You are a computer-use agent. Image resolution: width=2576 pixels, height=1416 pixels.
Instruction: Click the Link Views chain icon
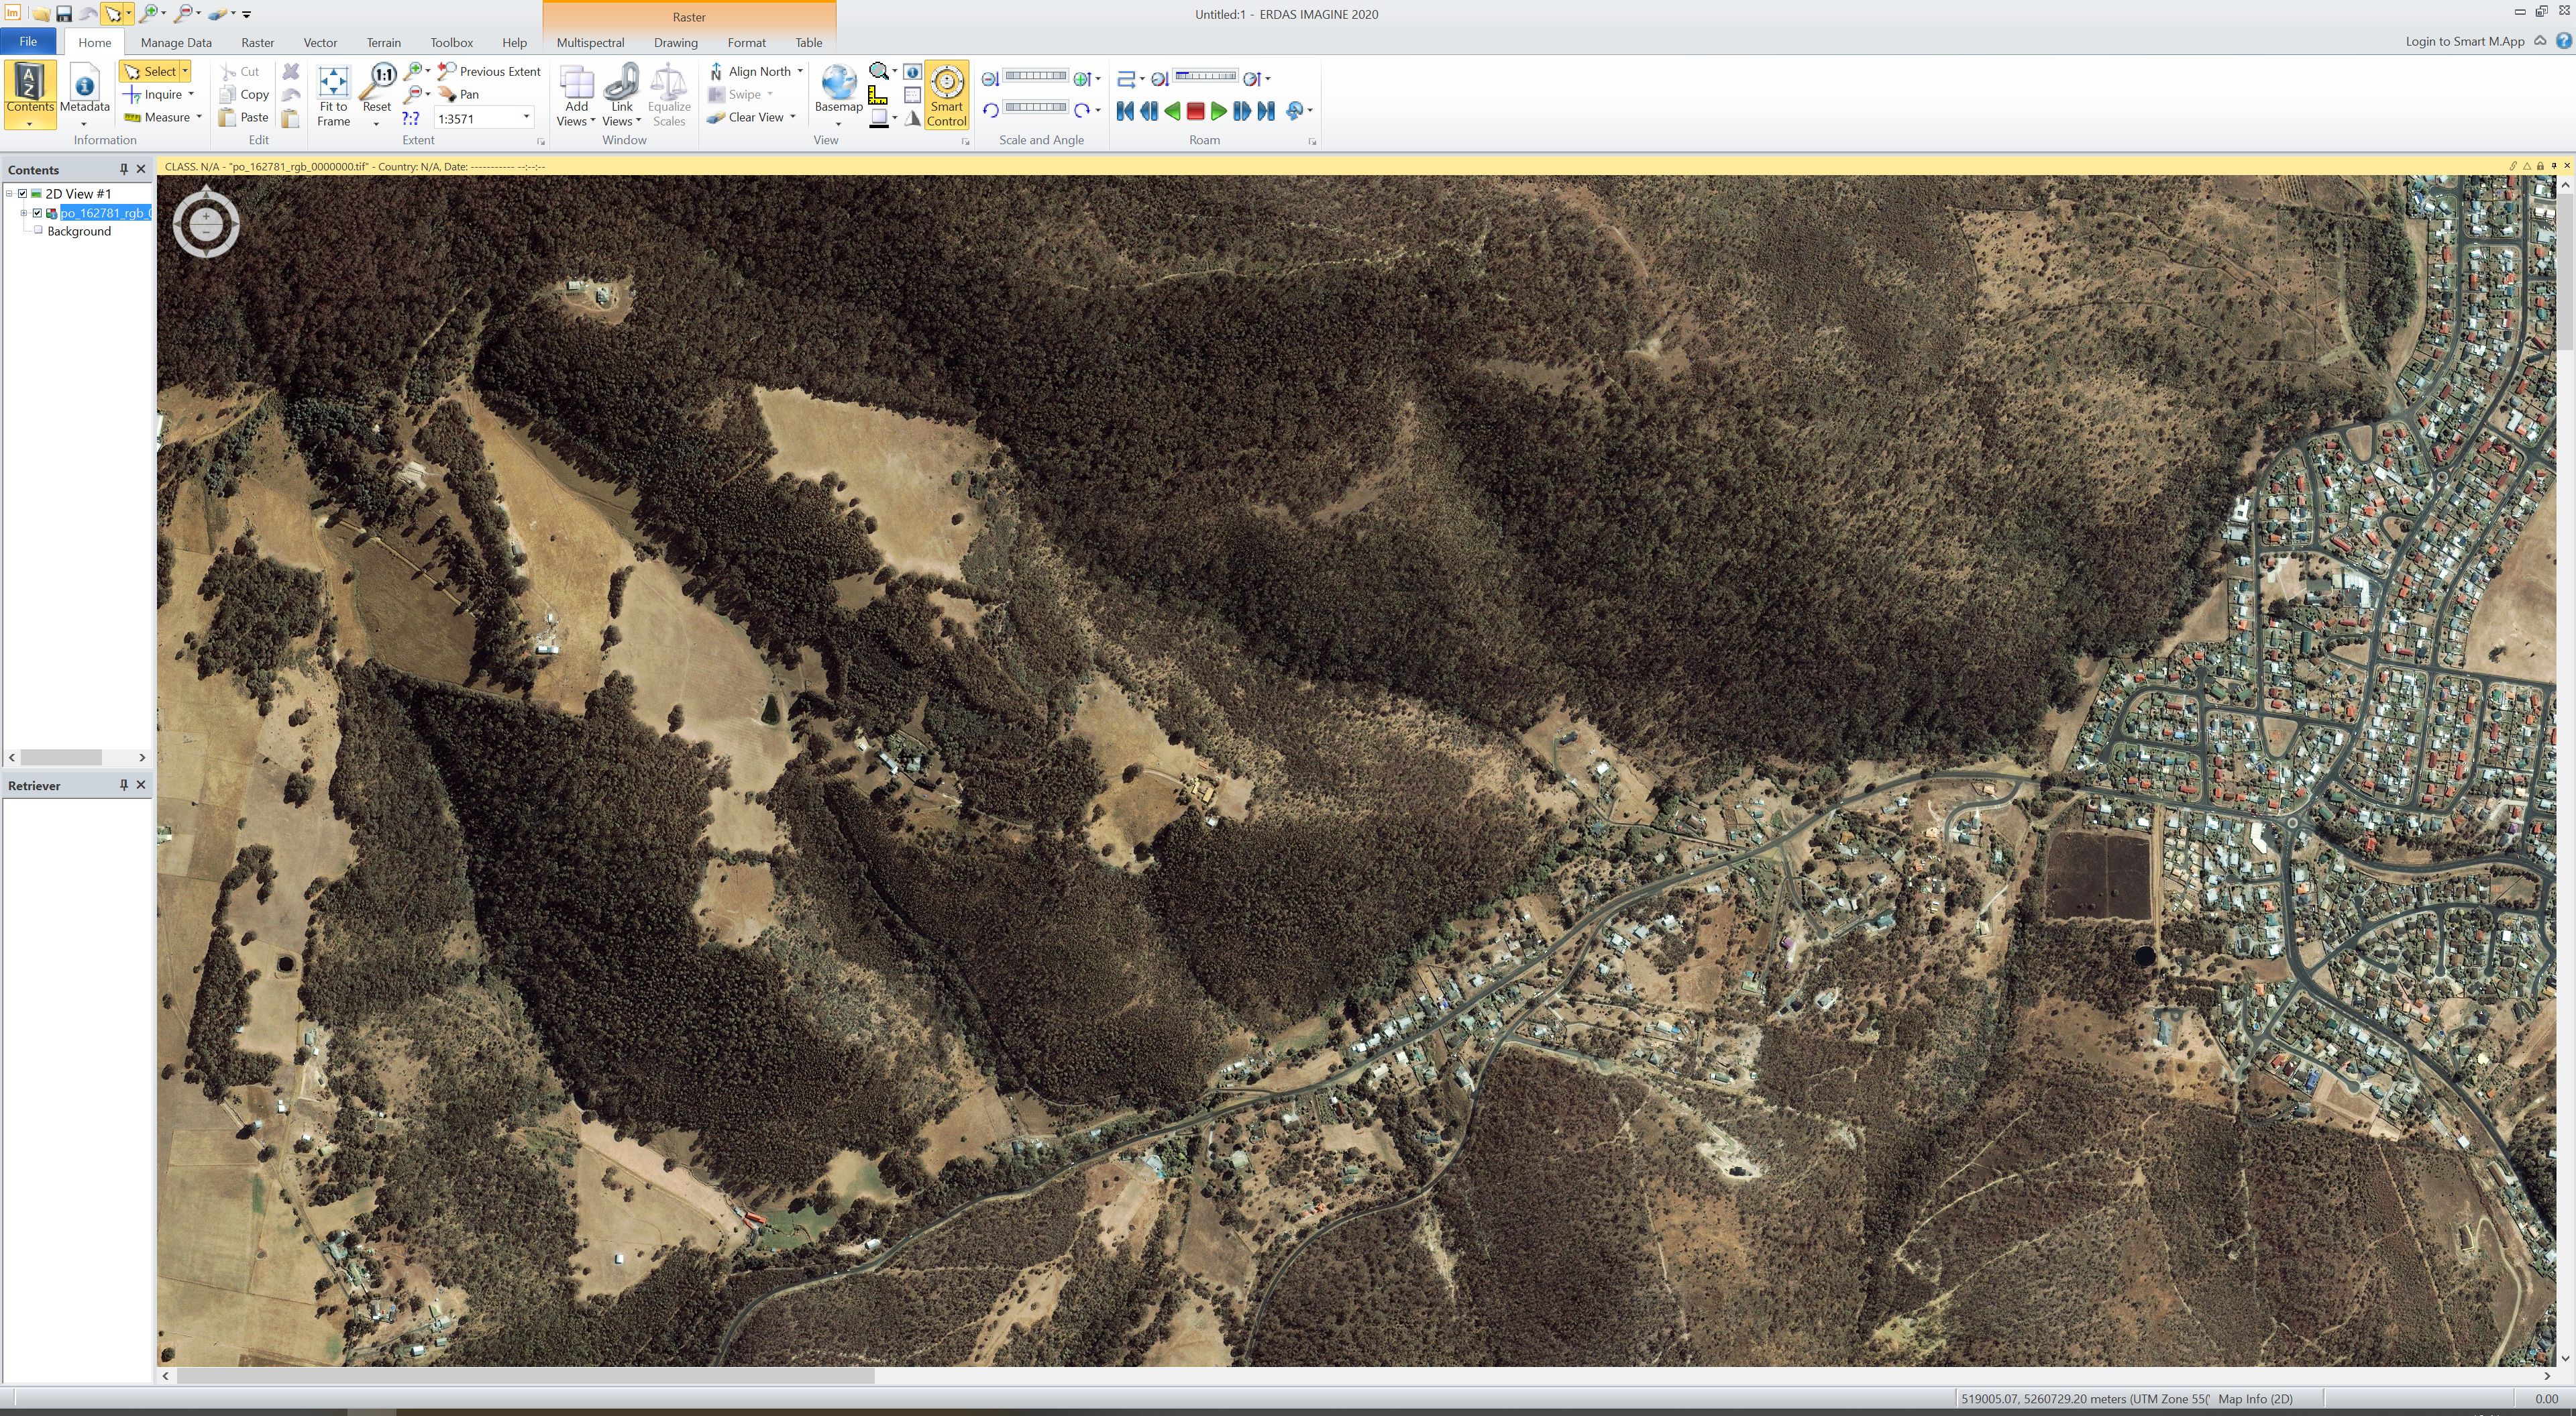[x=621, y=82]
